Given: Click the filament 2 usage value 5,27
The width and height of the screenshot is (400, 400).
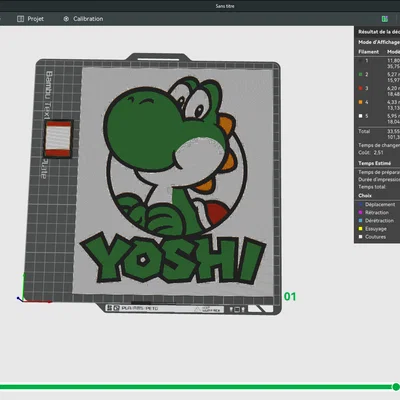Looking at the screenshot, I should (393, 74).
